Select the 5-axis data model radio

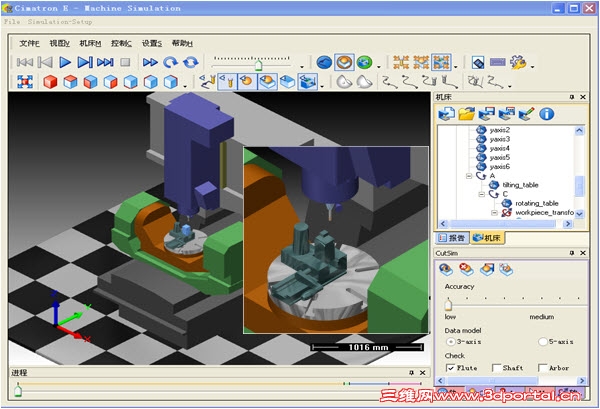(543, 342)
